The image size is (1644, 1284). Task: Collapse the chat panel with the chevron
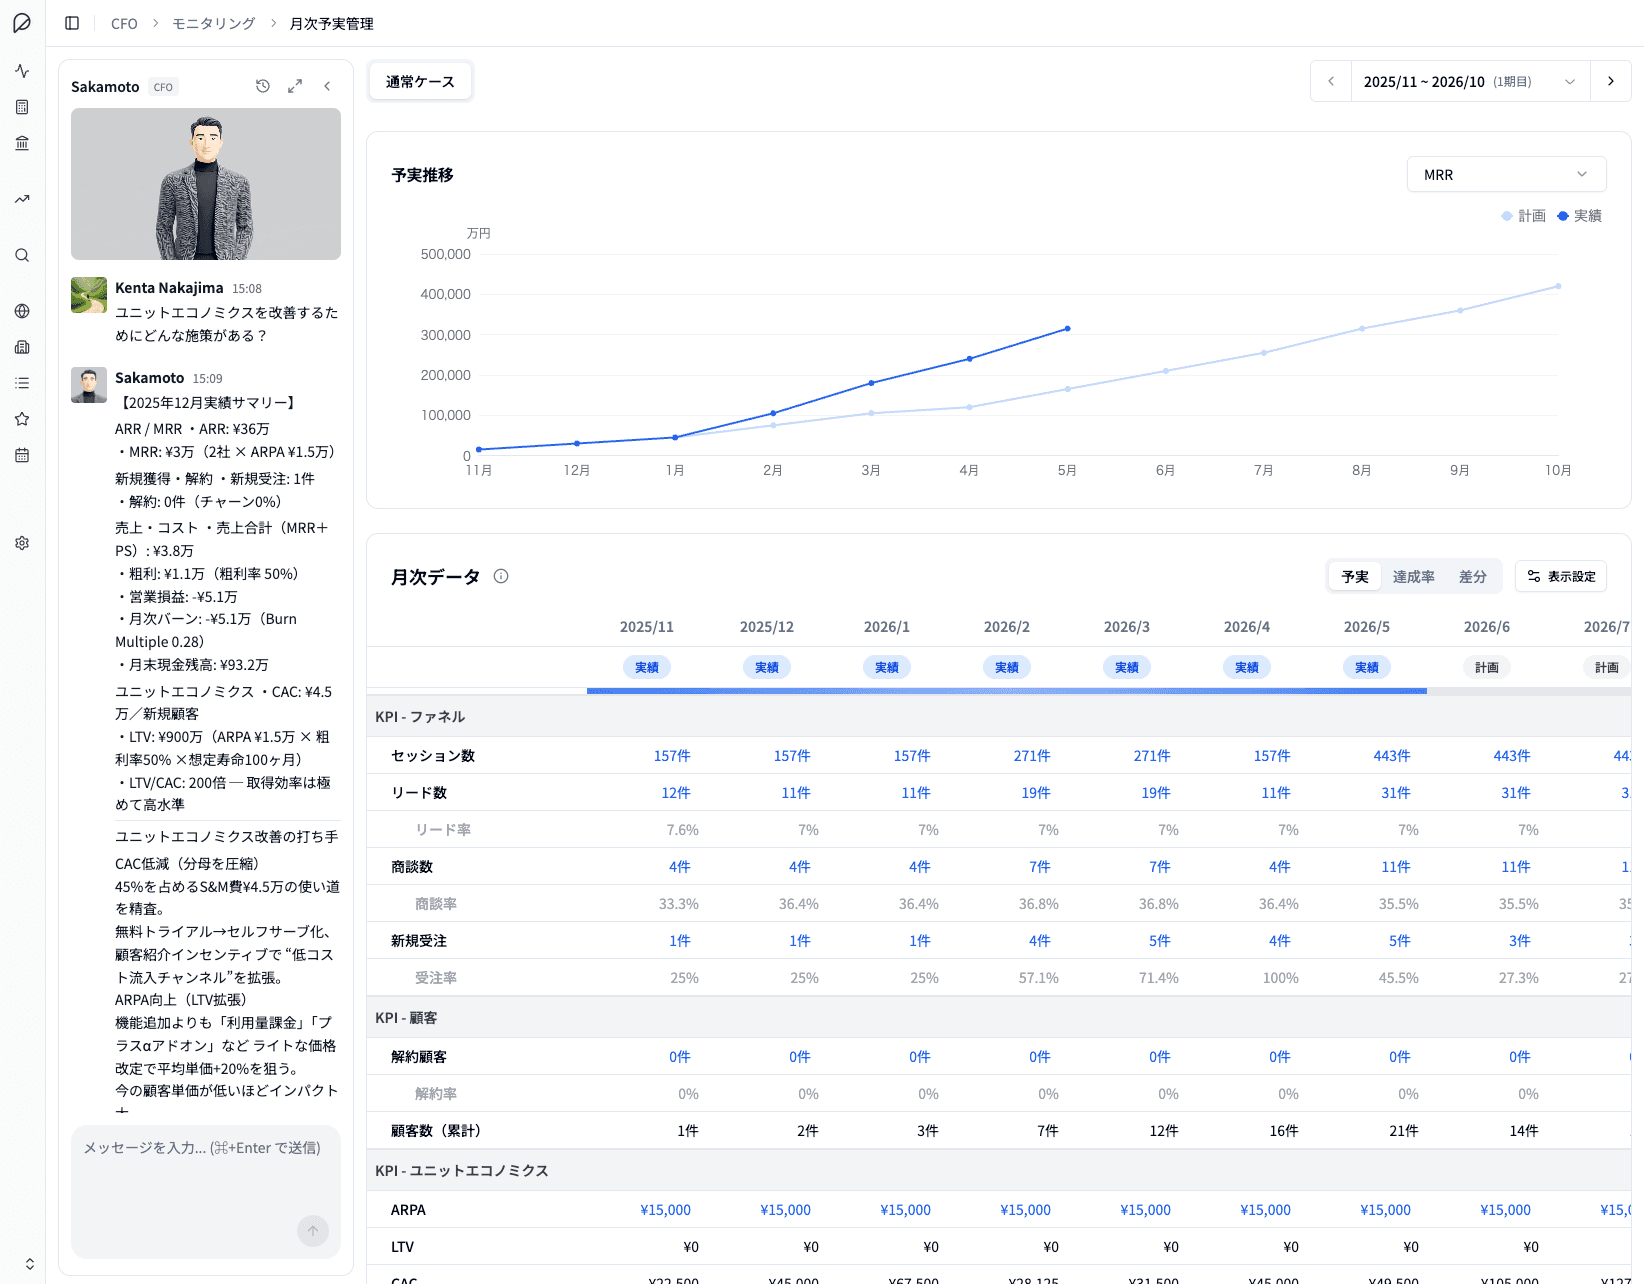point(327,86)
